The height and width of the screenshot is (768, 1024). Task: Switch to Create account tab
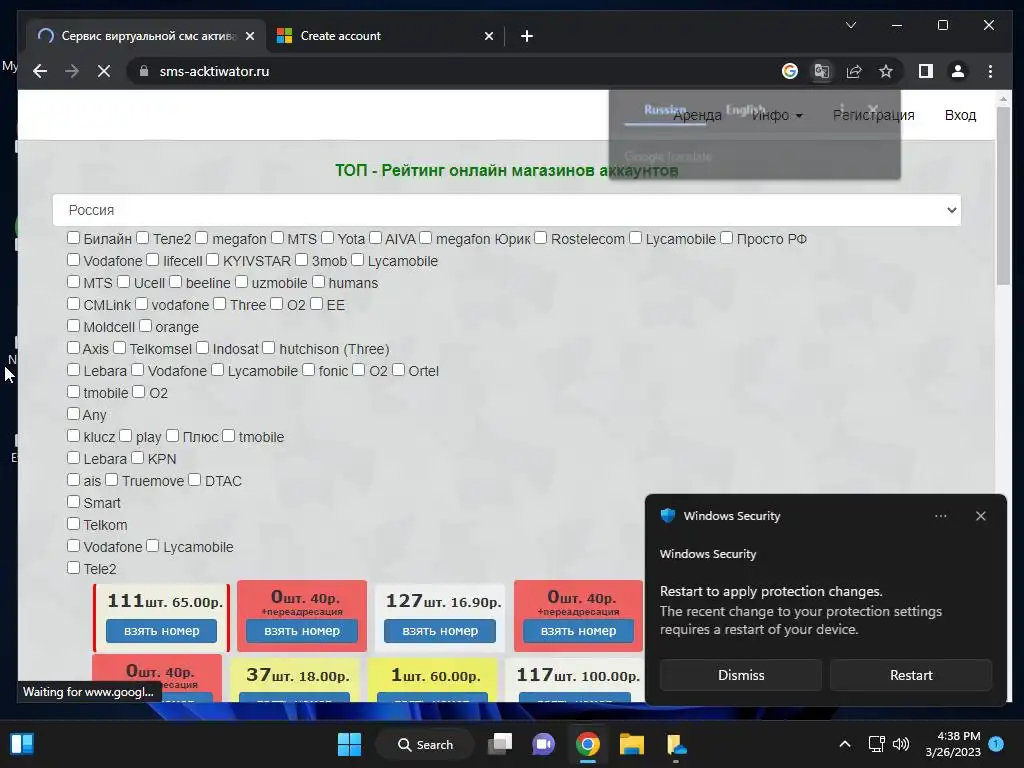(x=385, y=36)
